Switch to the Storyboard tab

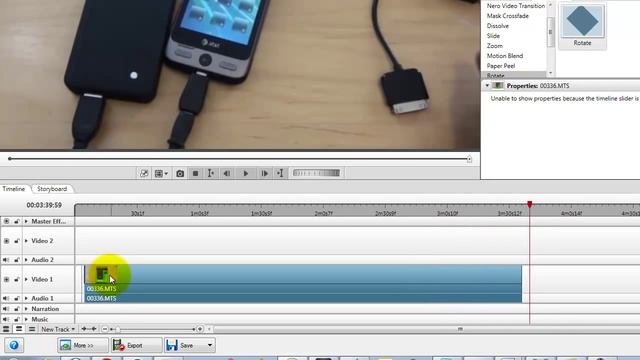point(52,189)
